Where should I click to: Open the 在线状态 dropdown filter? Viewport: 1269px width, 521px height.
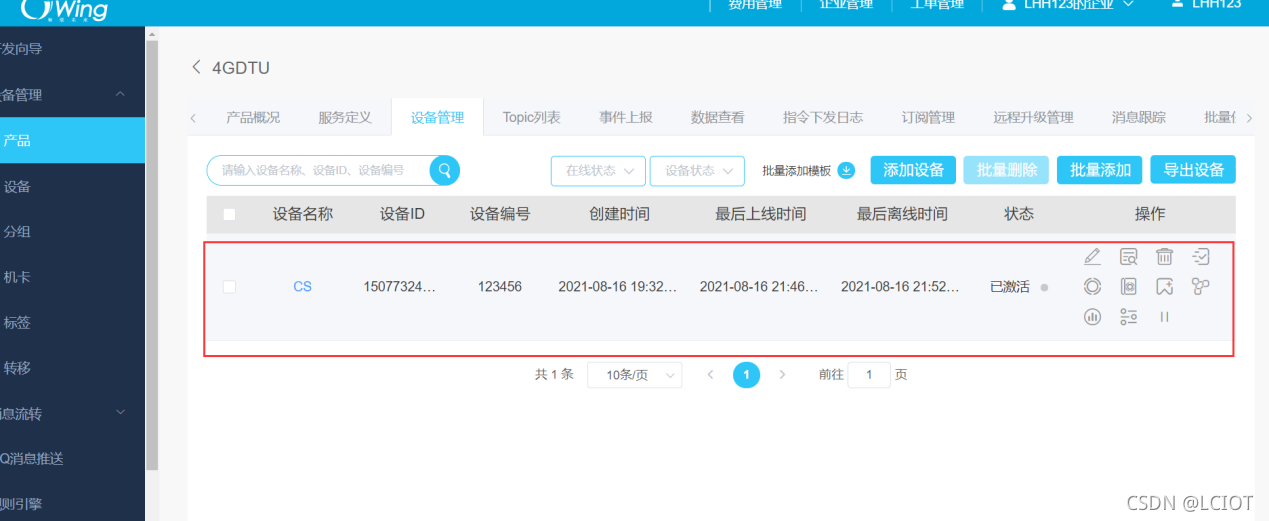pos(598,170)
